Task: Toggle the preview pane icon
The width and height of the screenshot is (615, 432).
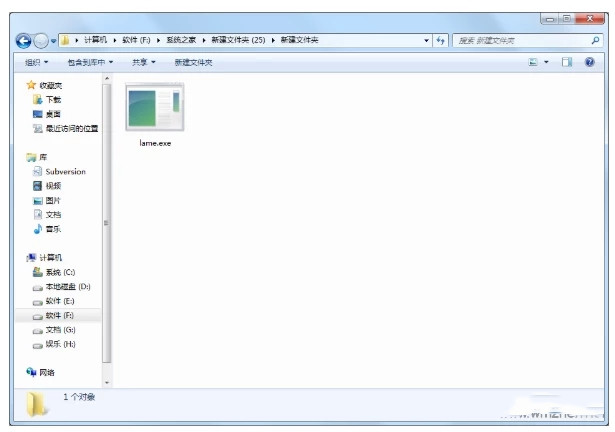Action: (567, 62)
